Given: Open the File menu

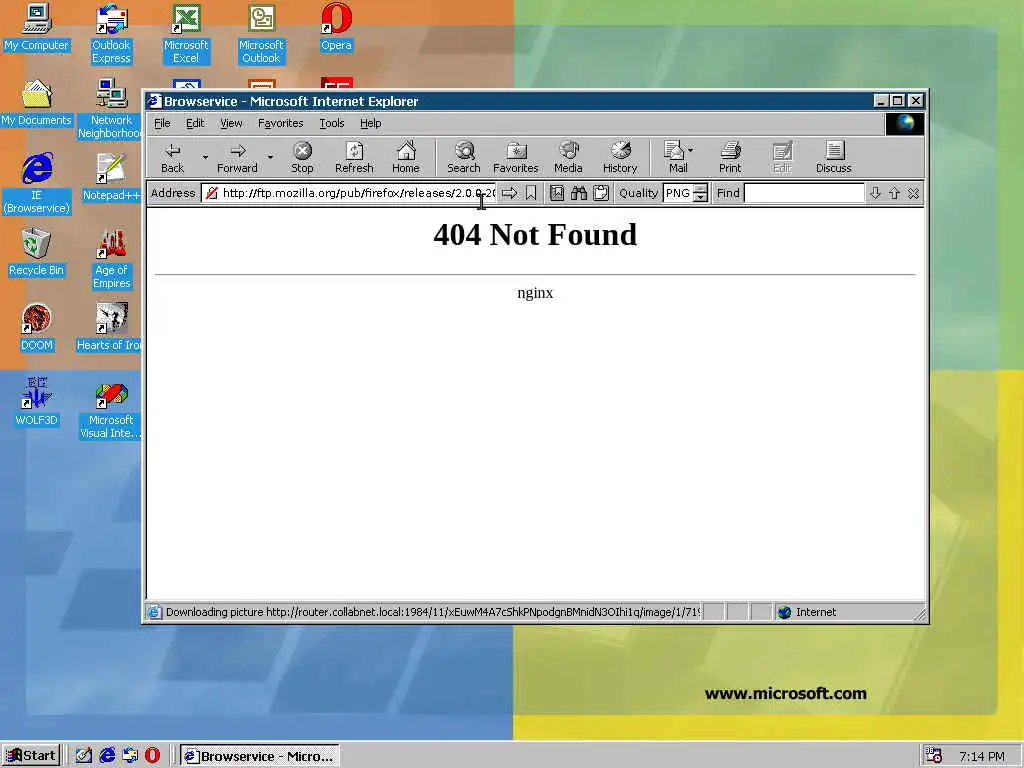Looking at the screenshot, I should click(x=162, y=123).
